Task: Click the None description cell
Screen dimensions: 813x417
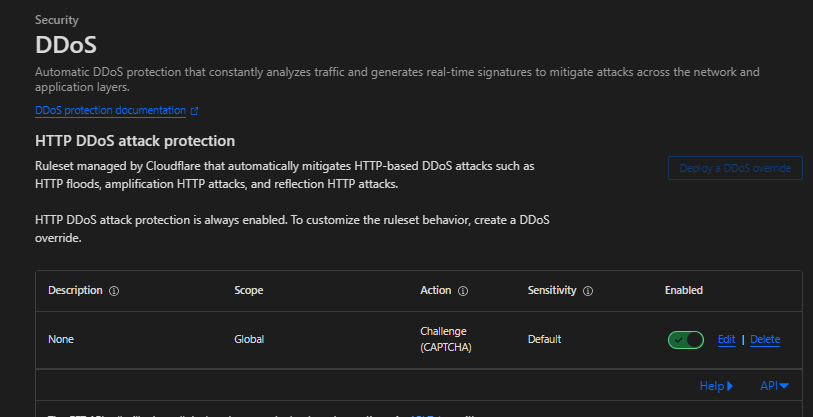Action: tap(61, 340)
